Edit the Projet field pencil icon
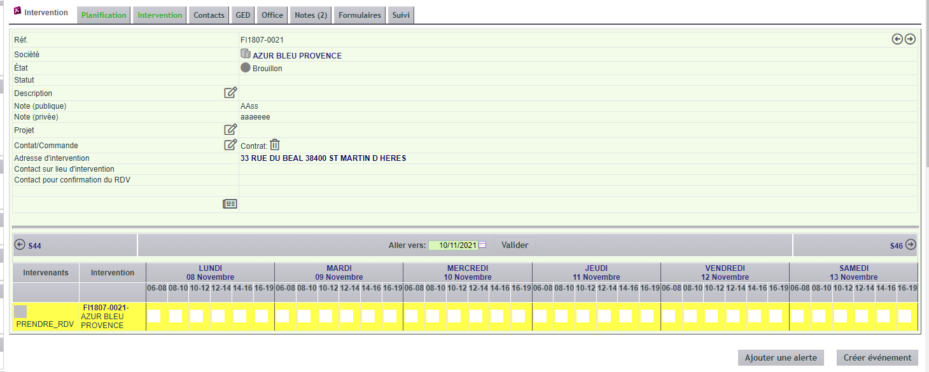Image resolution: width=929 pixels, height=372 pixels. tap(230, 130)
